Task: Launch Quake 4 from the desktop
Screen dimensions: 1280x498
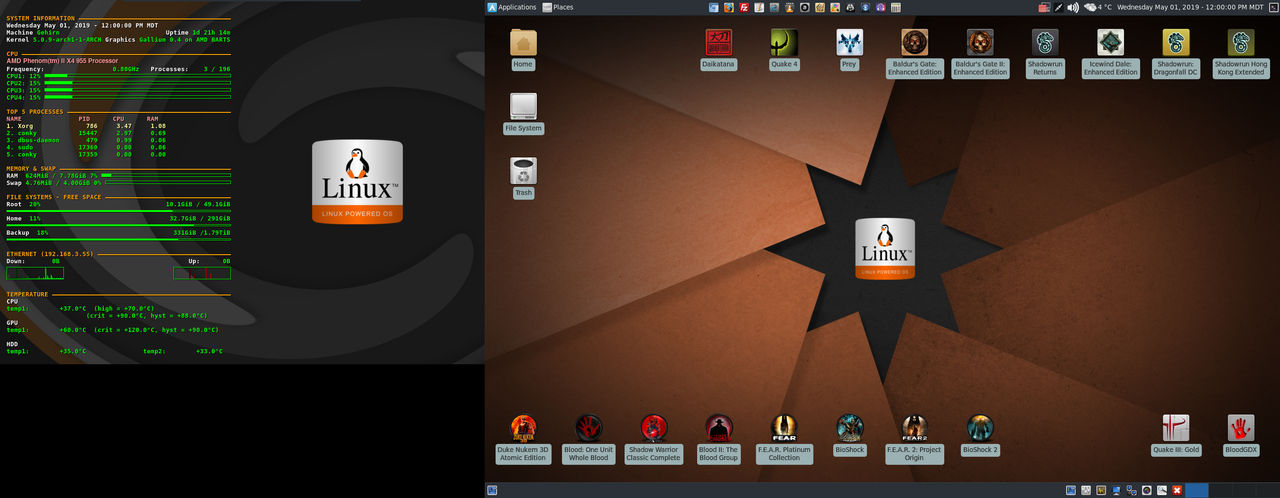Action: click(784, 50)
